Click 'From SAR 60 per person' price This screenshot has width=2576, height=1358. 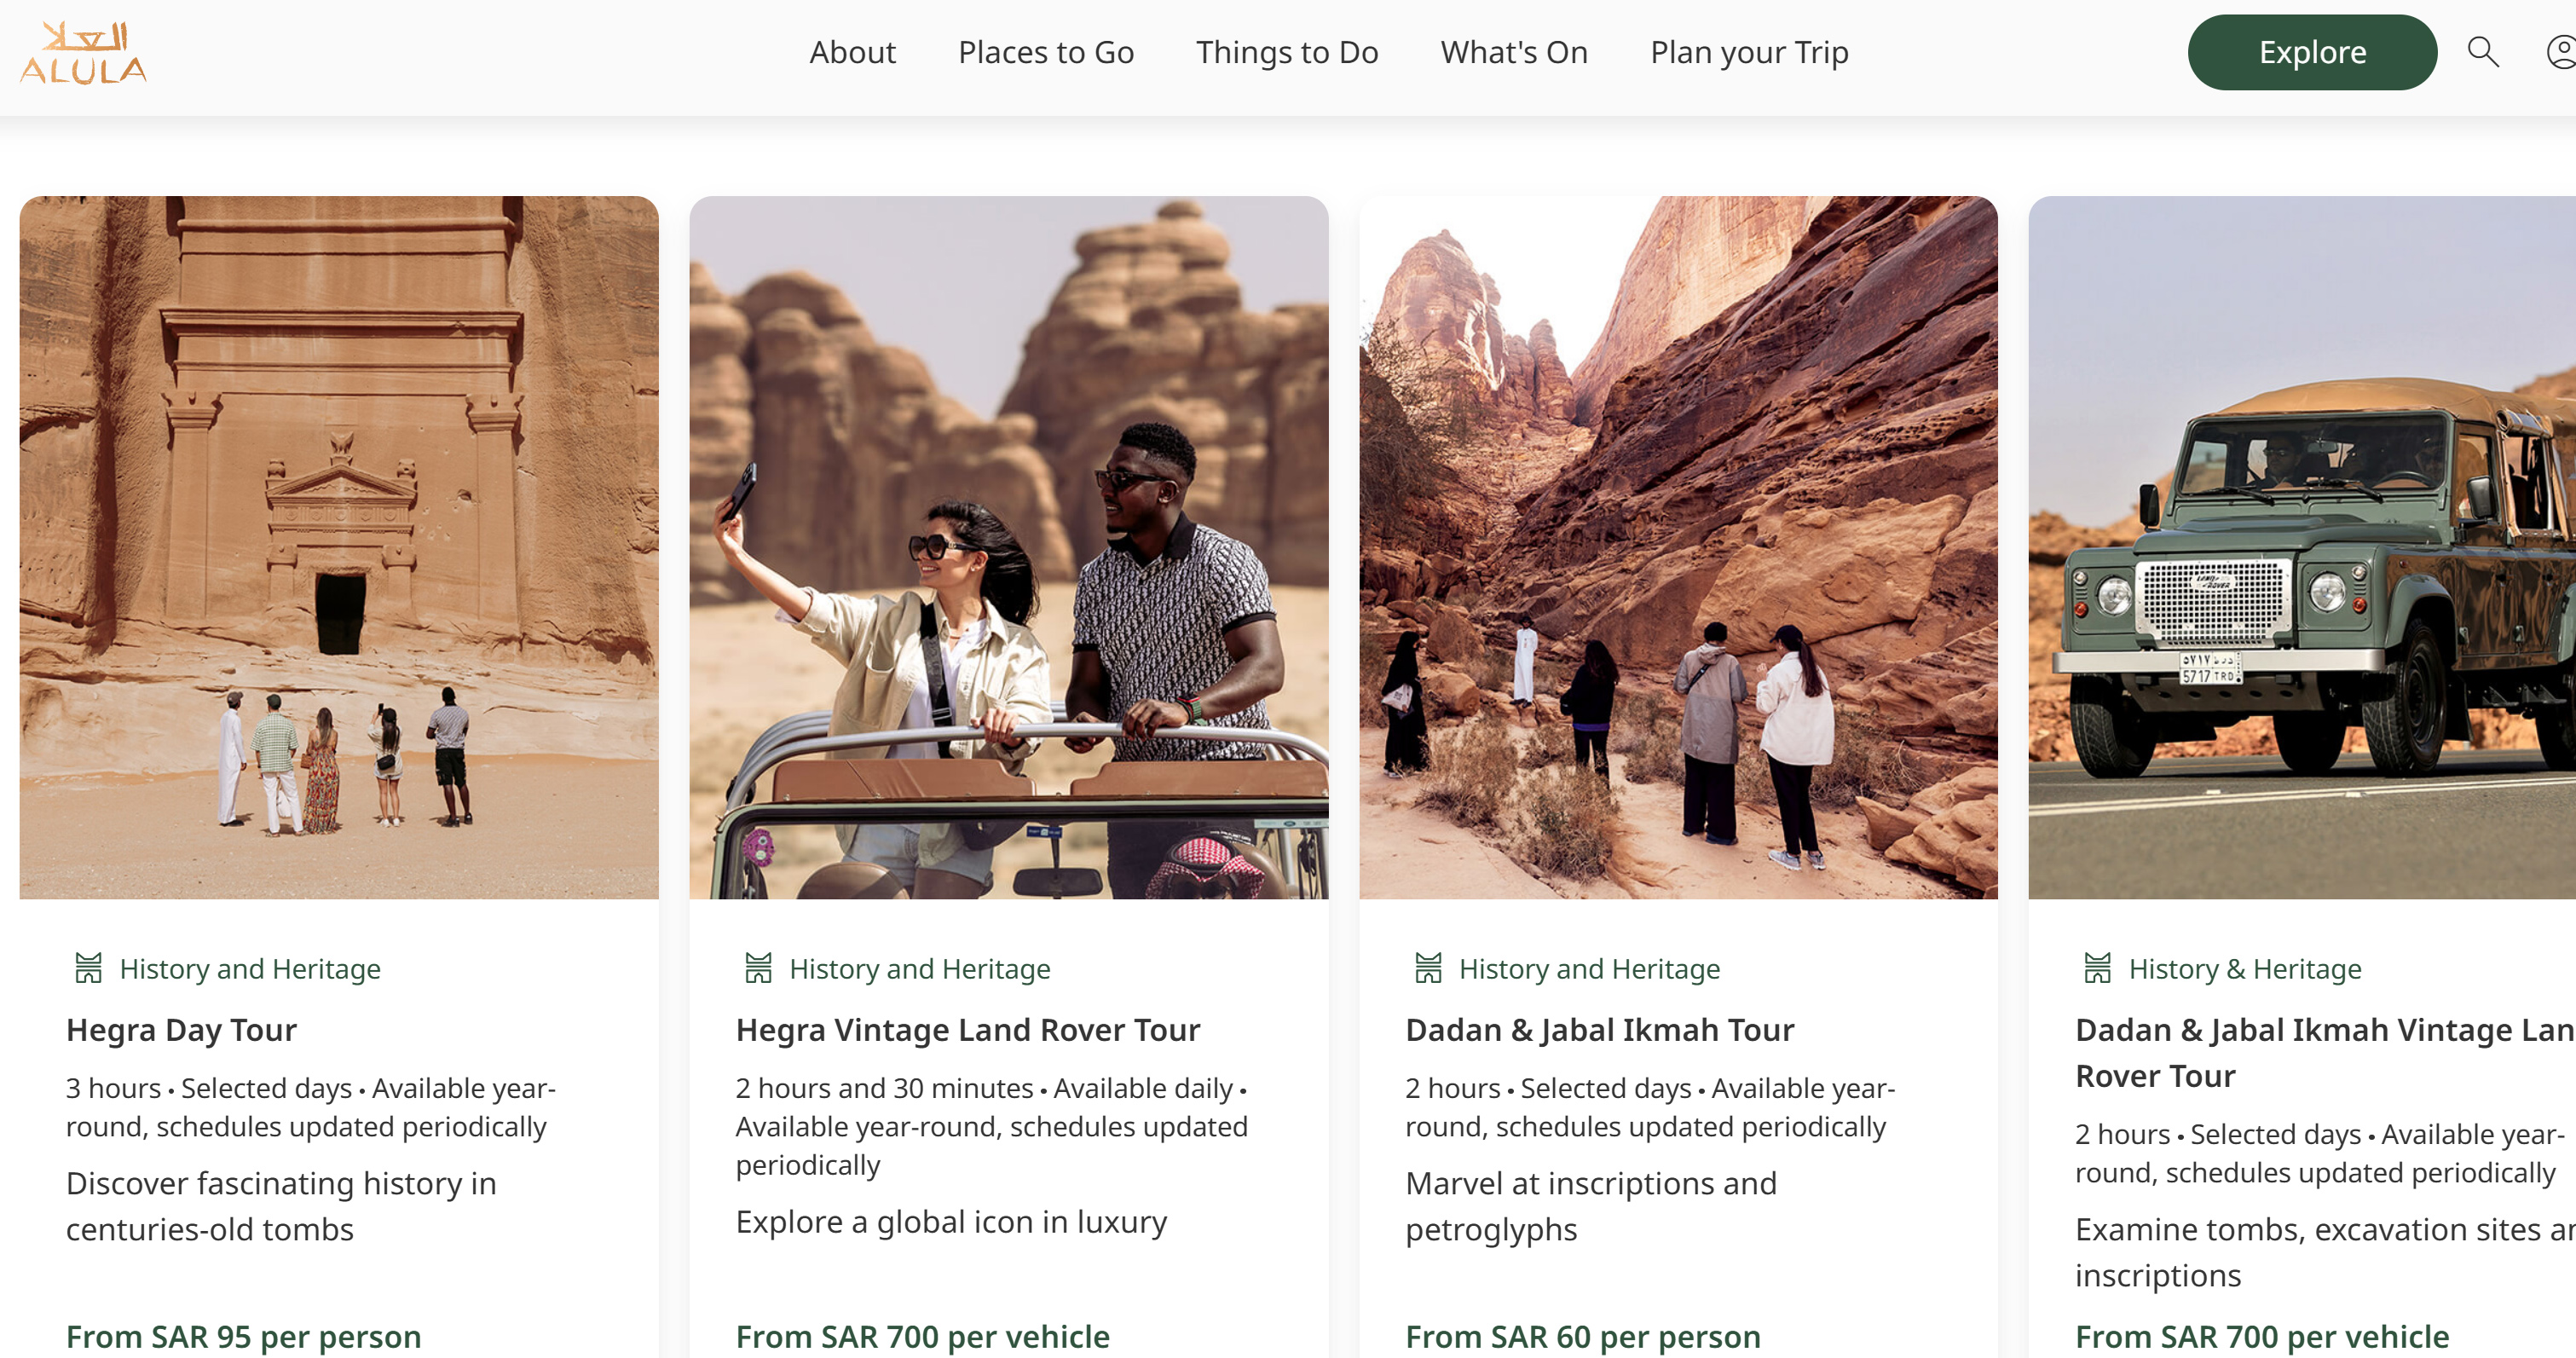click(1582, 1337)
